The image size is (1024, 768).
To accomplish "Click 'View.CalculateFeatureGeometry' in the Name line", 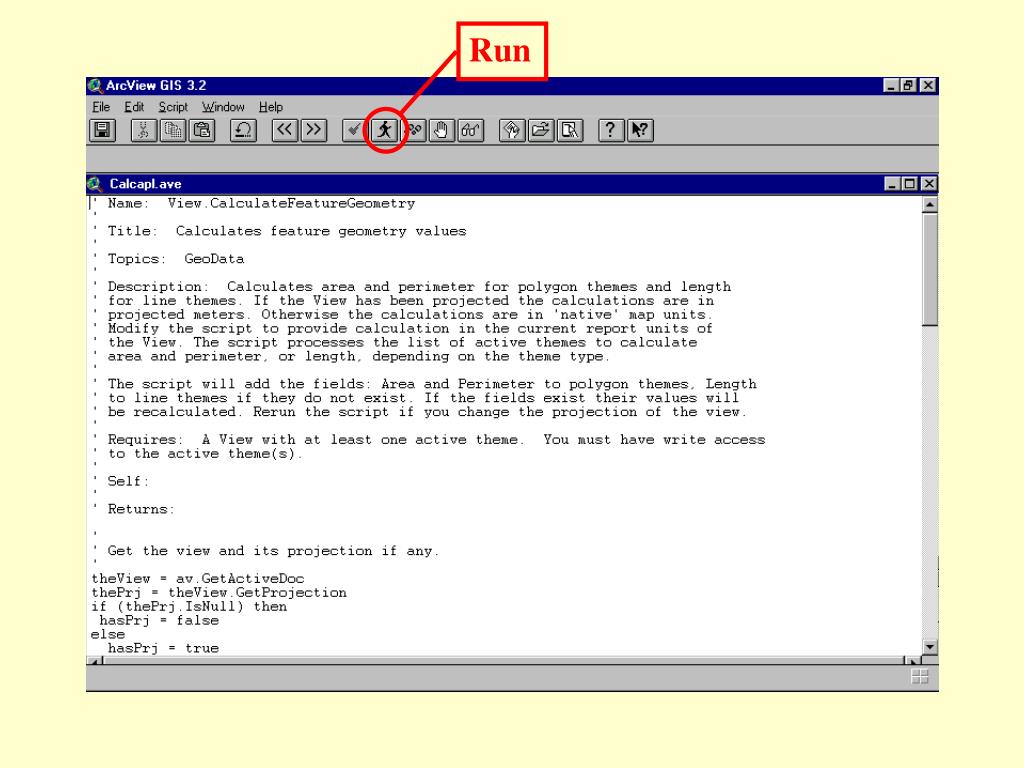I will pos(291,203).
